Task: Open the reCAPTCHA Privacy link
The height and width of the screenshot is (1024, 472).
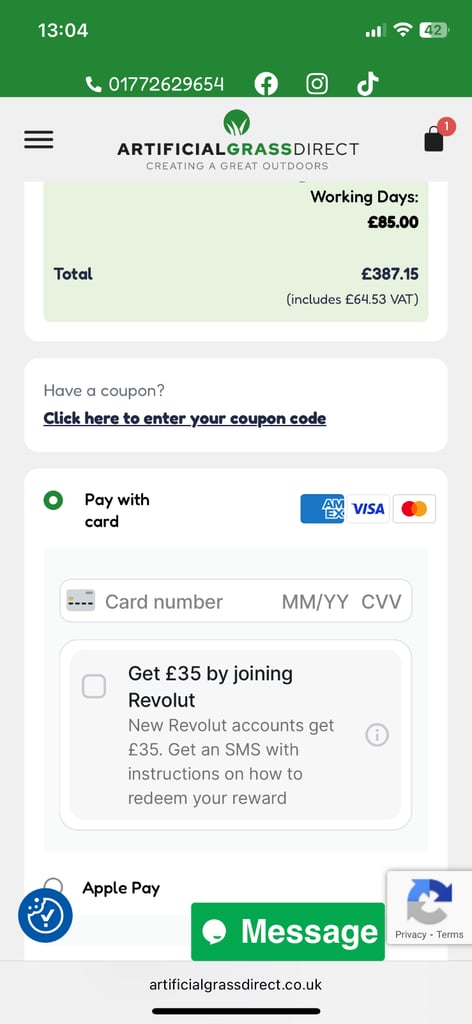Action: pos(411,935)
